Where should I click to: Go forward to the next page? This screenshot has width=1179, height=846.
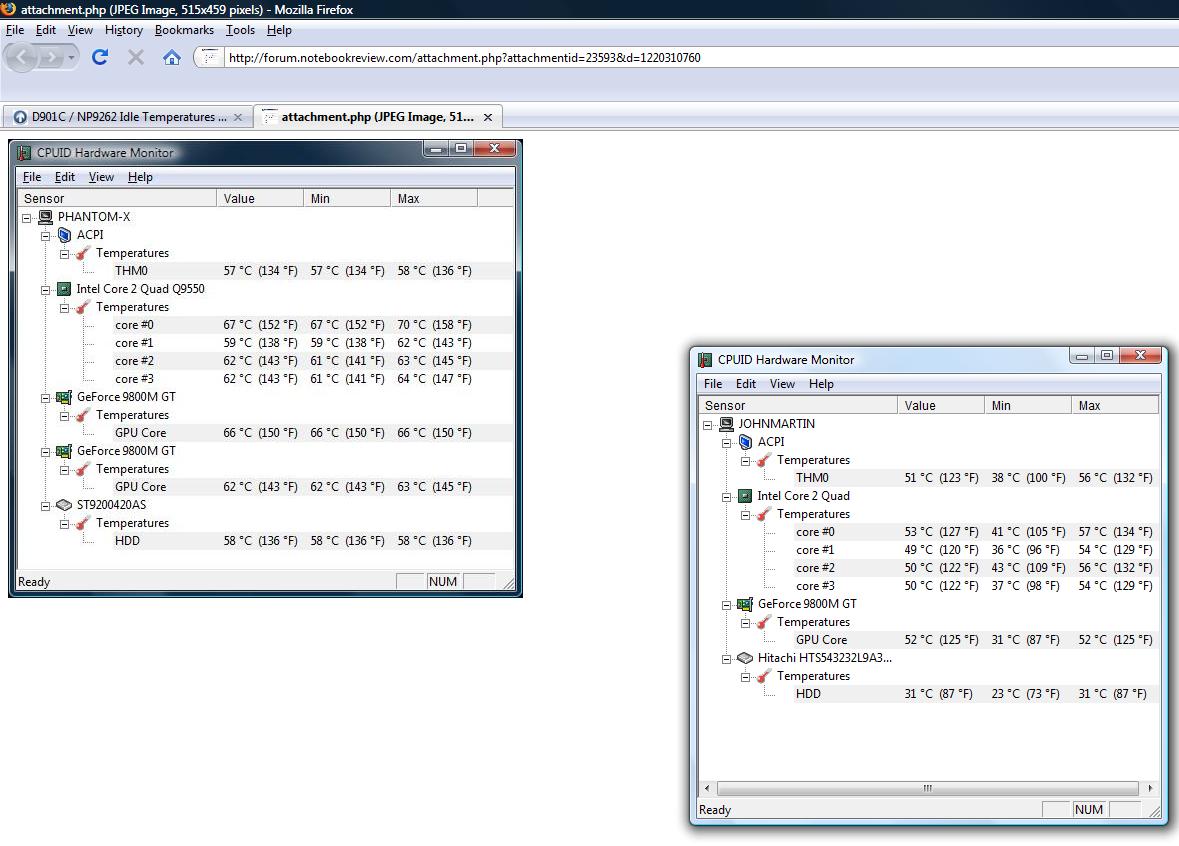pyautogui.click(x=51, y=57)
